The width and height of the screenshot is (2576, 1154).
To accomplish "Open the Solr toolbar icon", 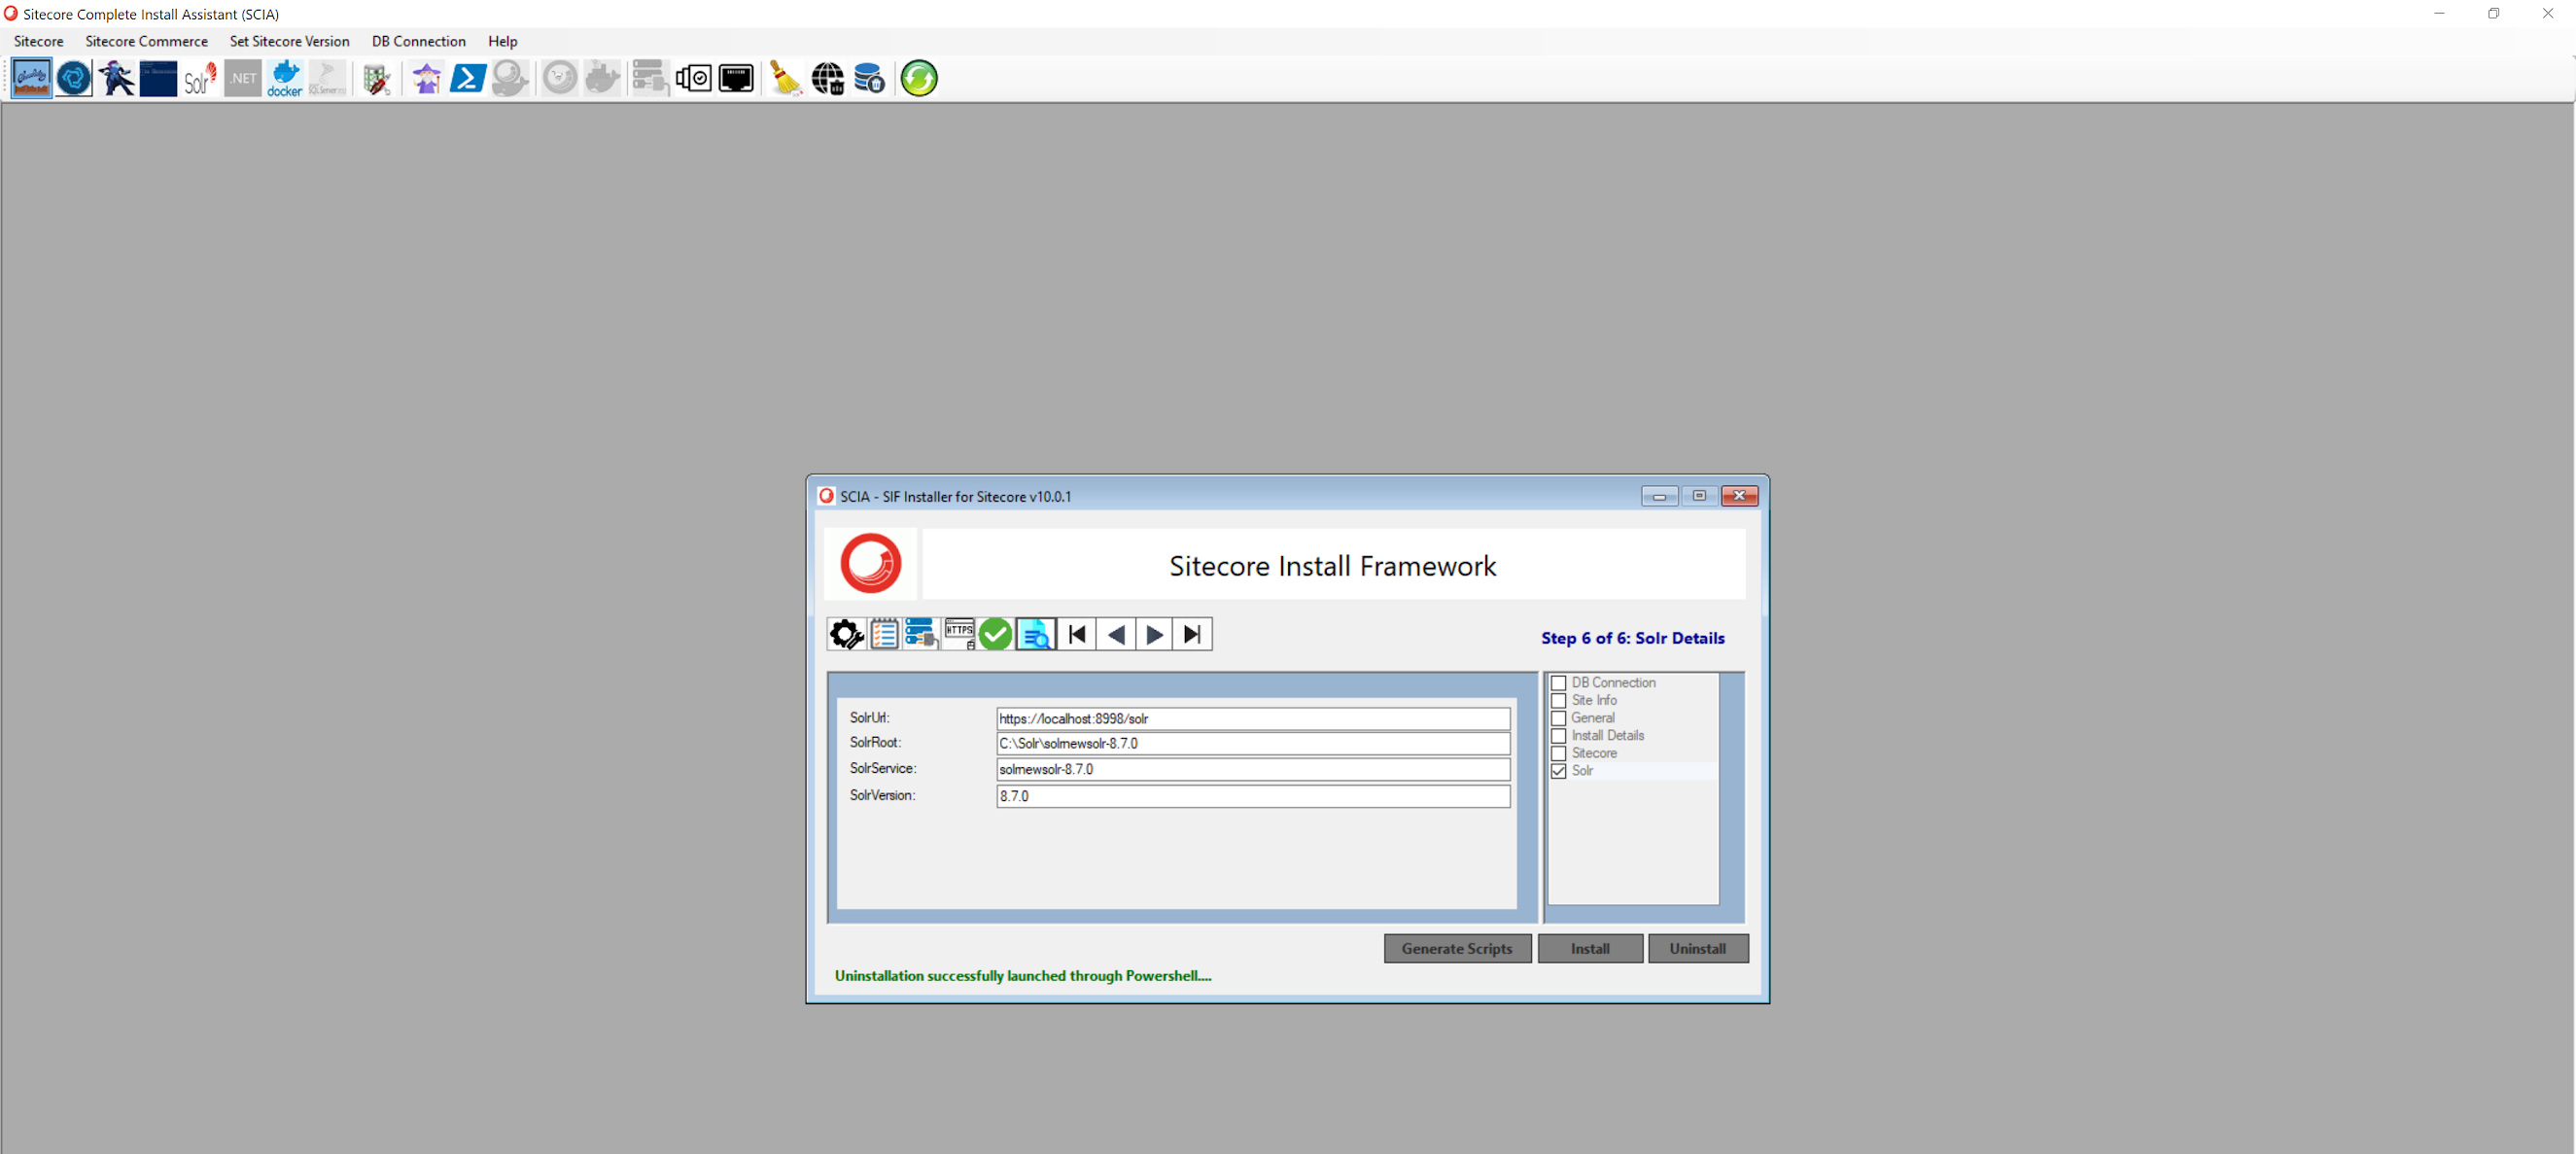I will (x=200, y=78).
